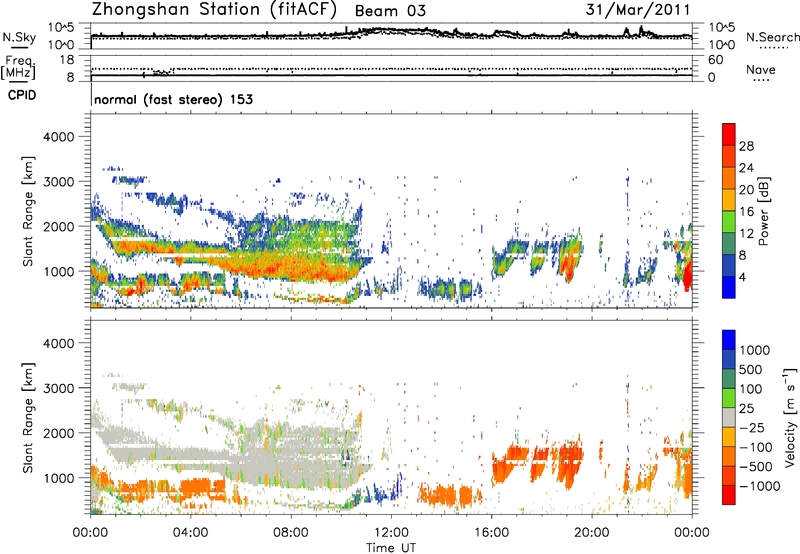
Task: Click the 'Freq. [MHz]' axis label
Action: pos(18,68)
